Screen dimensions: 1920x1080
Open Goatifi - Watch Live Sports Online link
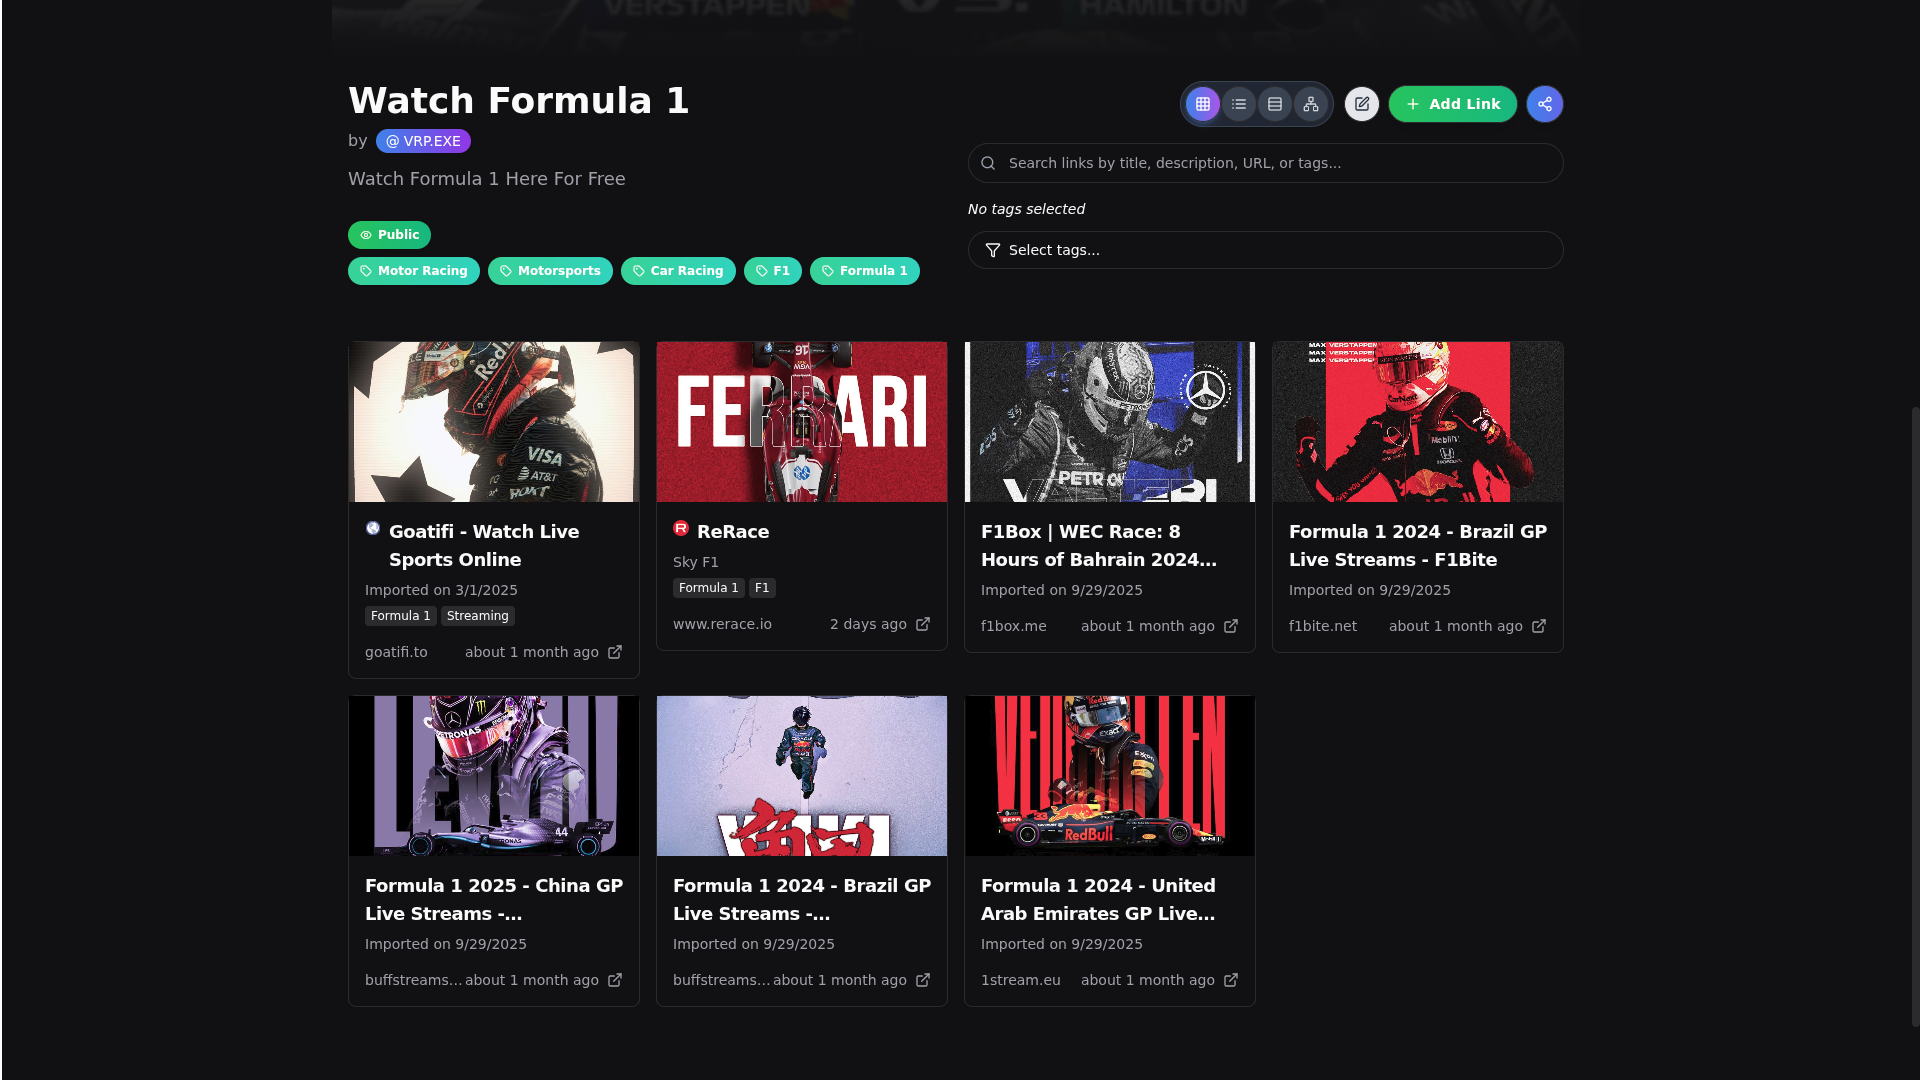484,546
